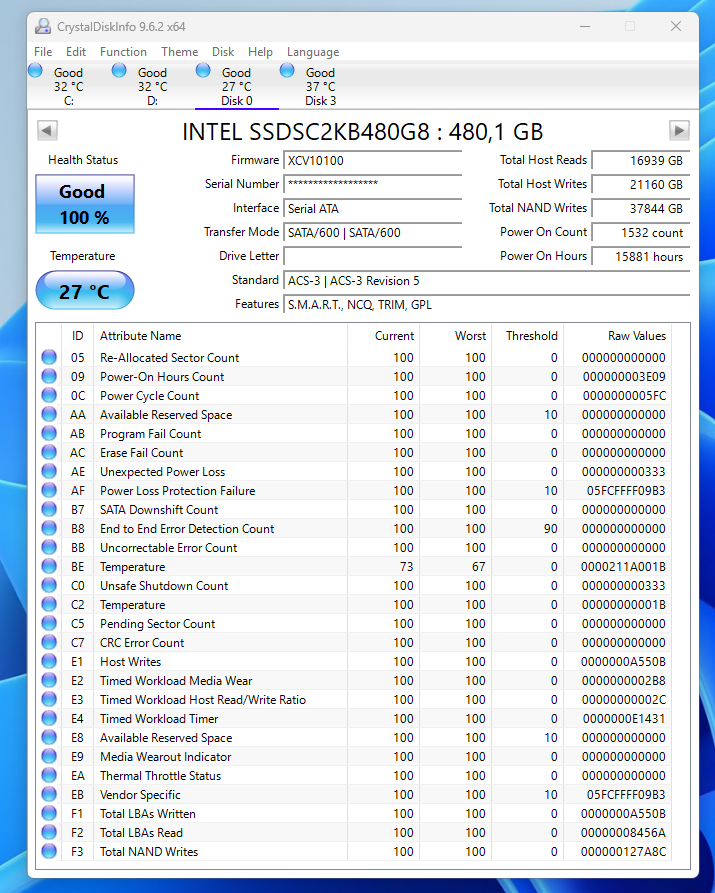This screenshot has width=715, height=893.
Task: Click status icon of Vendor Specific row
Action: click(x=49, y=794)
